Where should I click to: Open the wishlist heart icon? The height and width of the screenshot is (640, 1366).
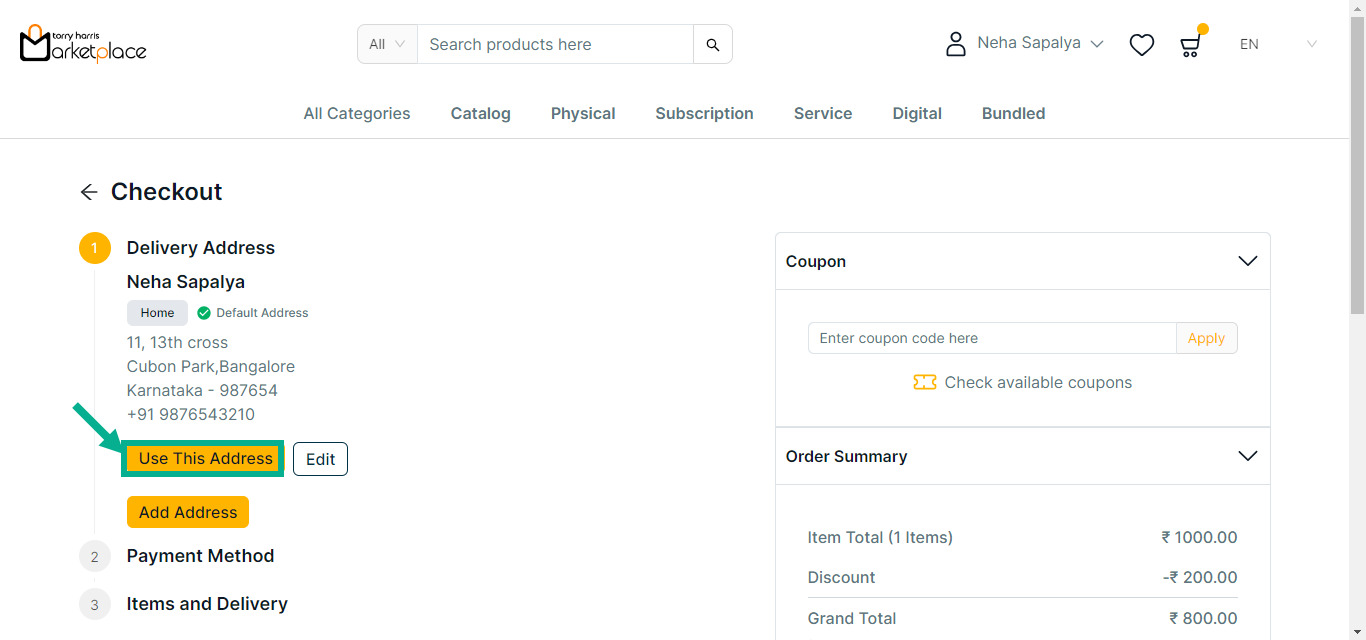pyautogui.click(x=1141, y=45)
